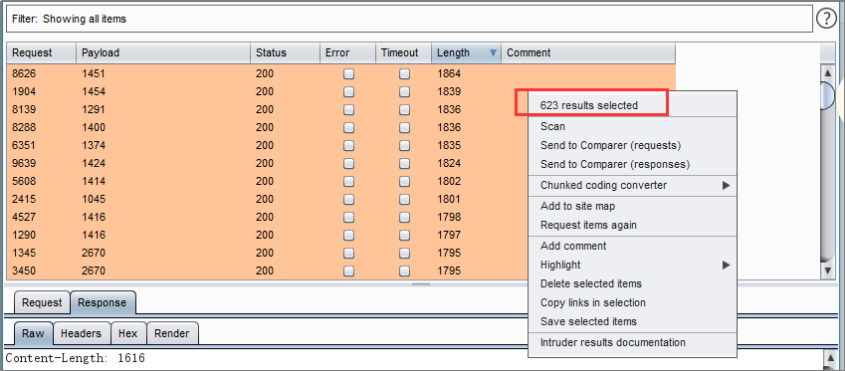Open Intruder results documentation

613,342
